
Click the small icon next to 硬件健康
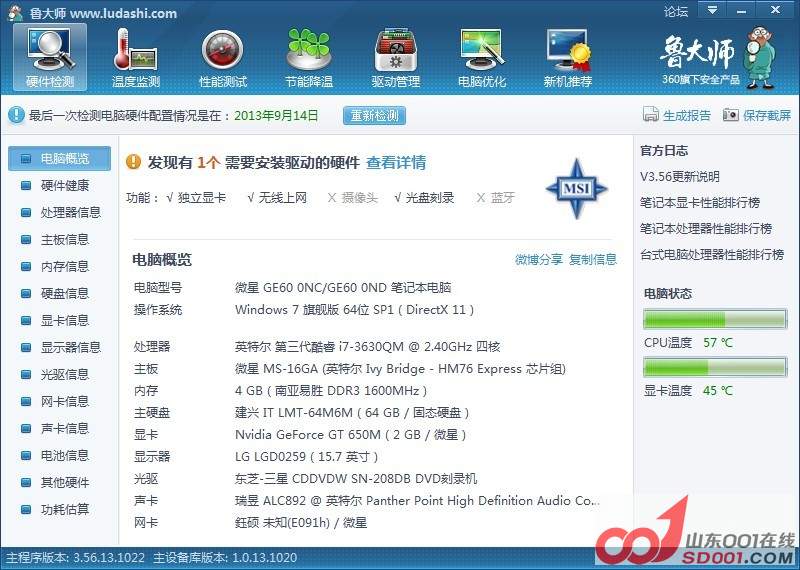click(26, 185)
